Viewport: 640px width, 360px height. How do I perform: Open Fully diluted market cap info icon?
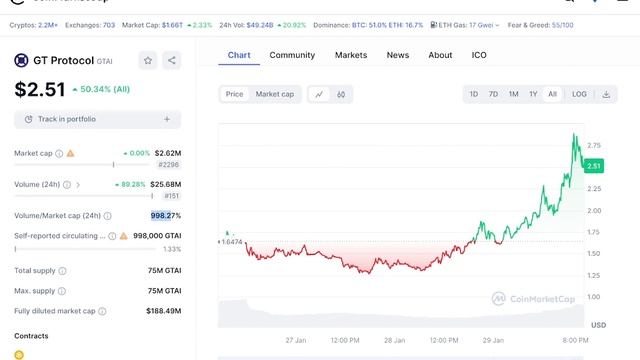102,311
